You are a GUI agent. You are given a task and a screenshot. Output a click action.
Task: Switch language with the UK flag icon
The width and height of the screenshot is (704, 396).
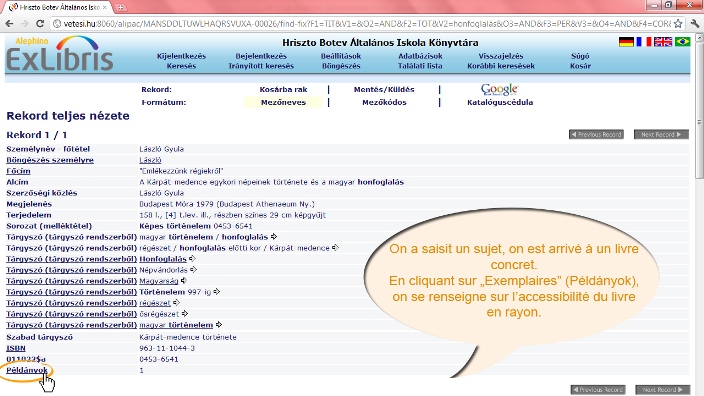663,42
